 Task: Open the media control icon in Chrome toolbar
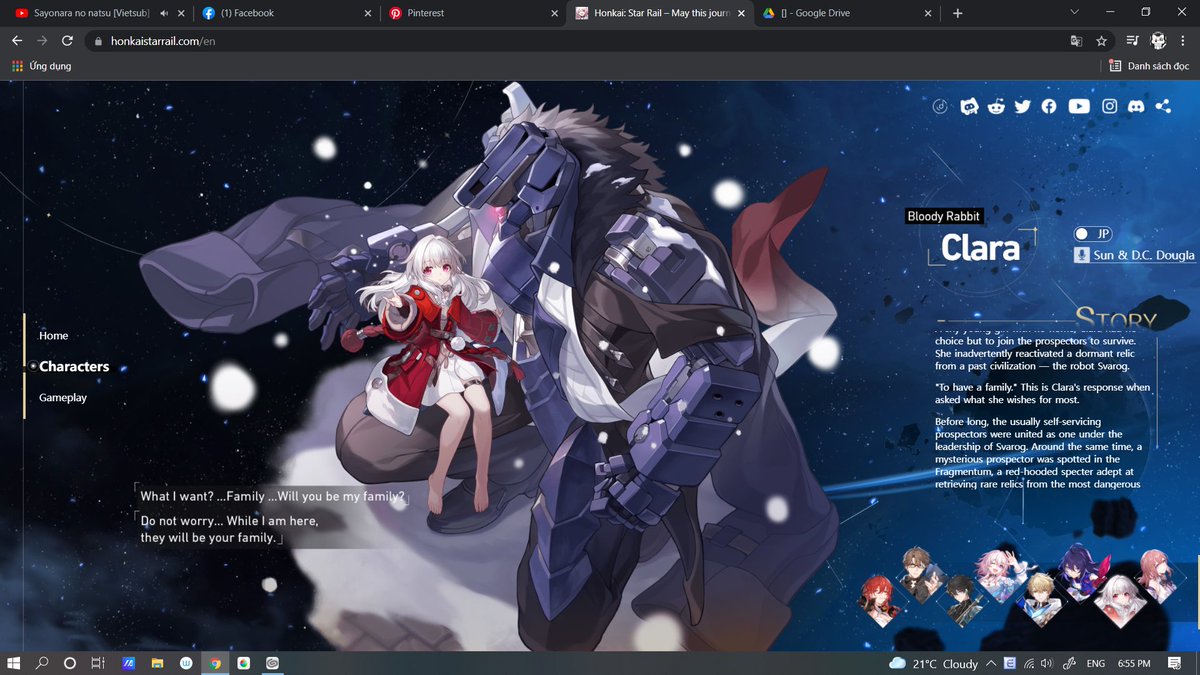[1131, 41]
